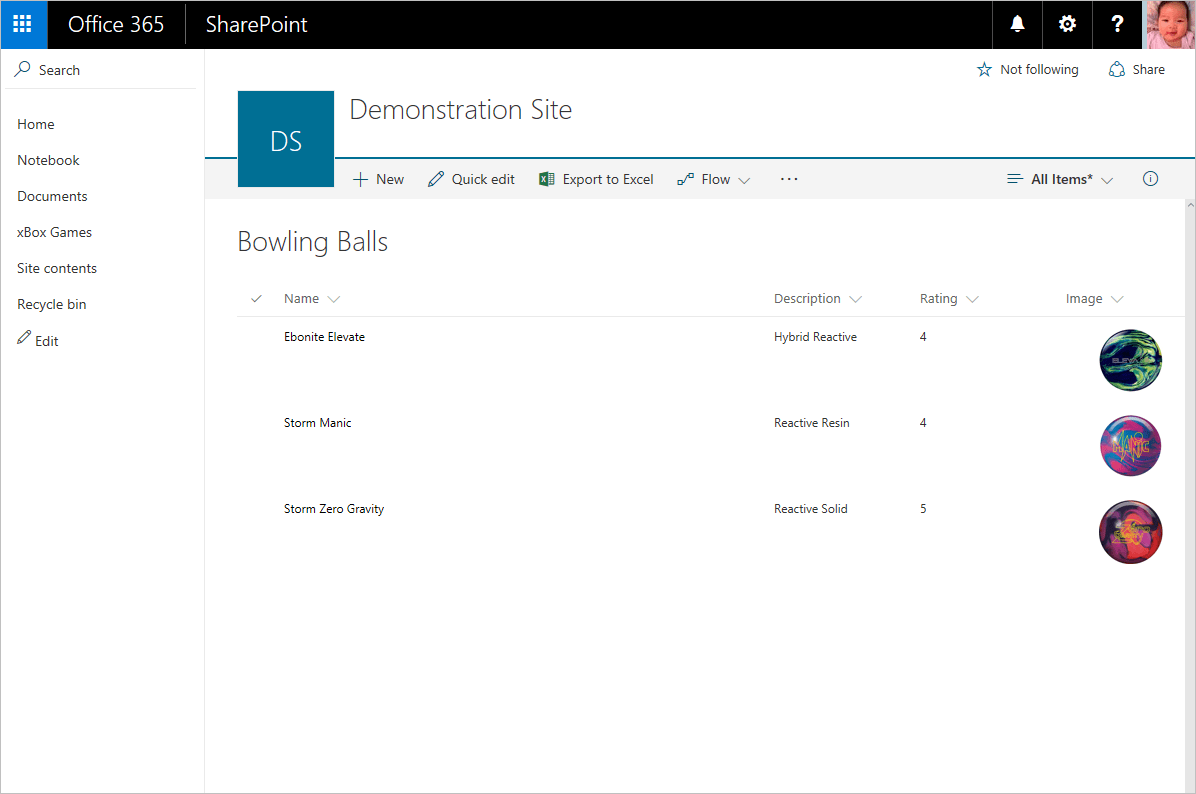Open the Flow dropdown

pos(713,178)
